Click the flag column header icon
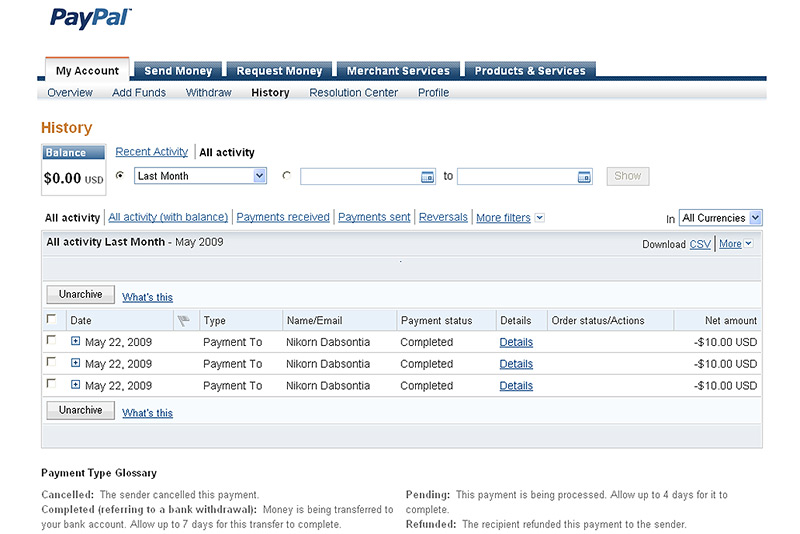 [184, 320]
